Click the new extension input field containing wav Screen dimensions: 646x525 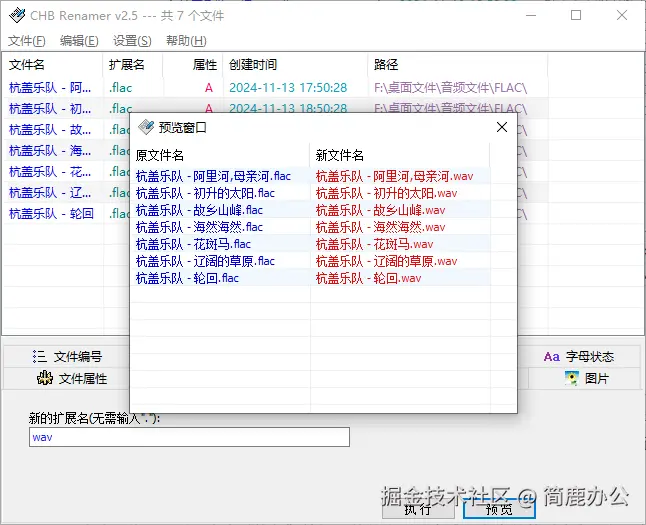(x=189, y=437)
